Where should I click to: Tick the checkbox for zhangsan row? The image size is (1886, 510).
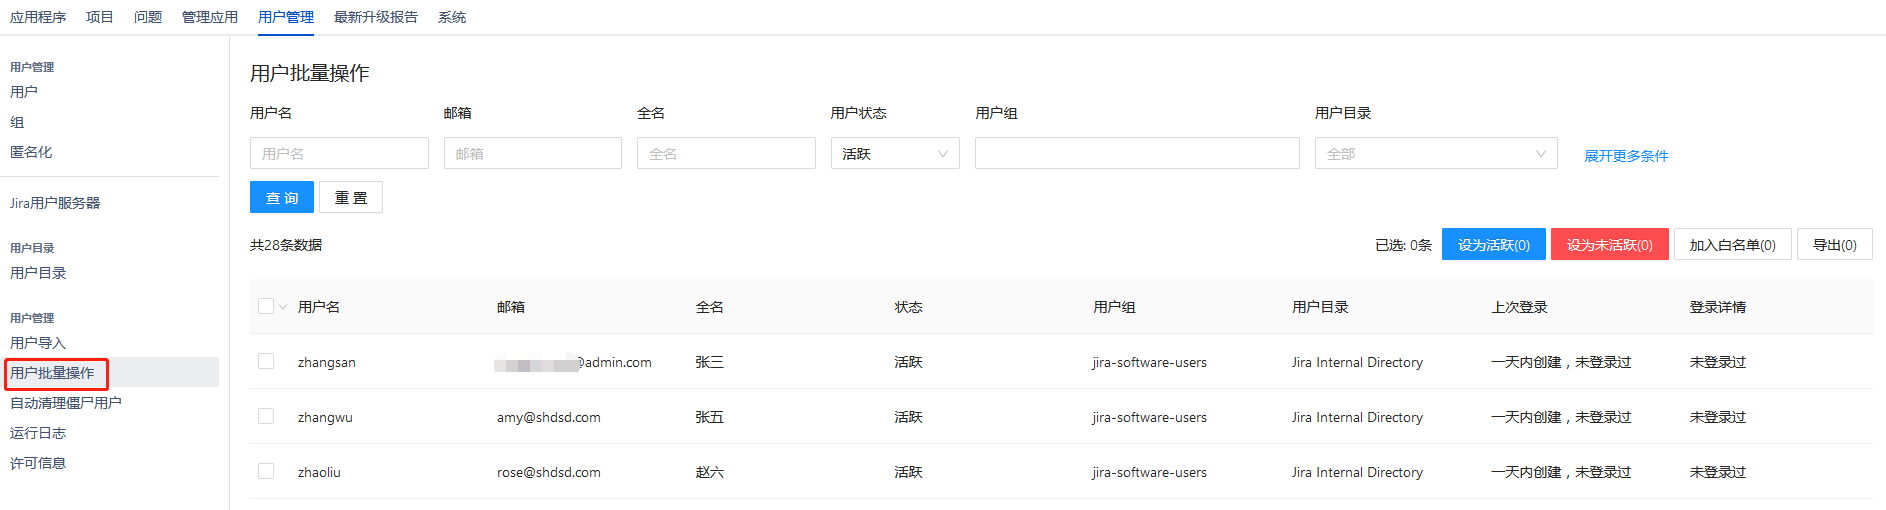coord(266,361)
